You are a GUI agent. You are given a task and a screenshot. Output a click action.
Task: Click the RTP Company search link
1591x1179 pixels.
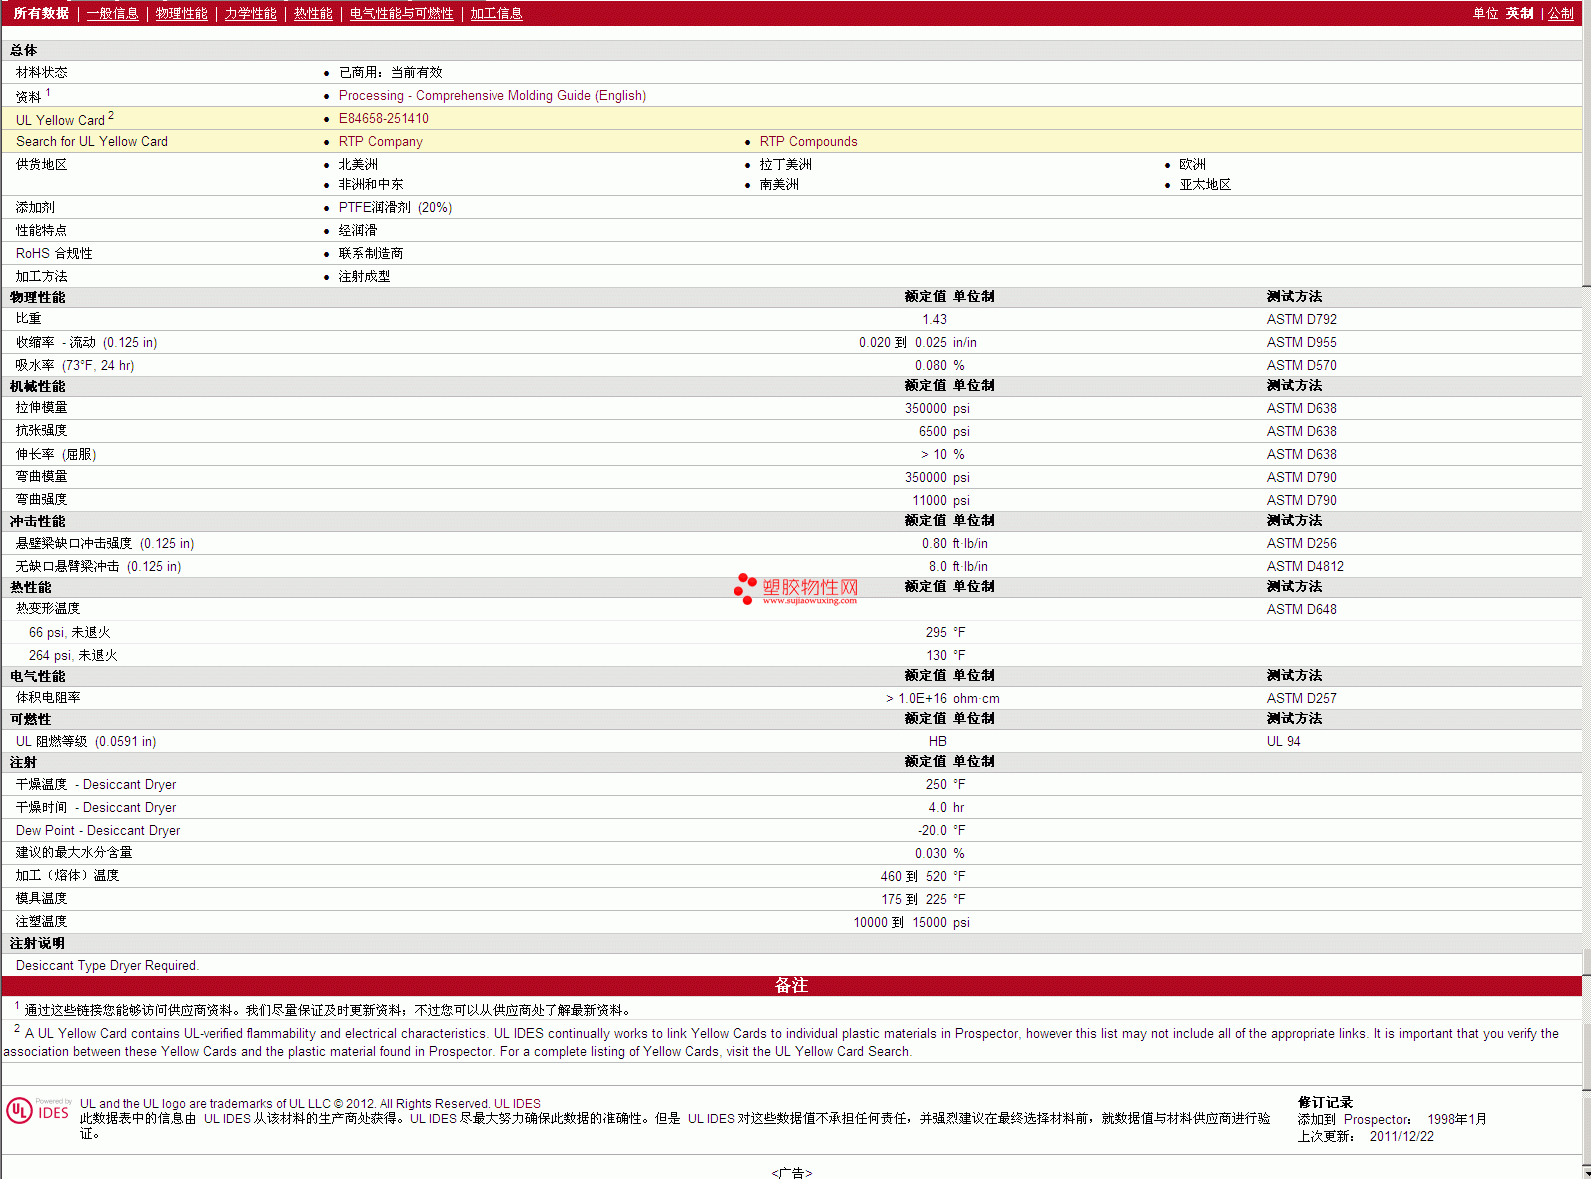tap(380, 141)
